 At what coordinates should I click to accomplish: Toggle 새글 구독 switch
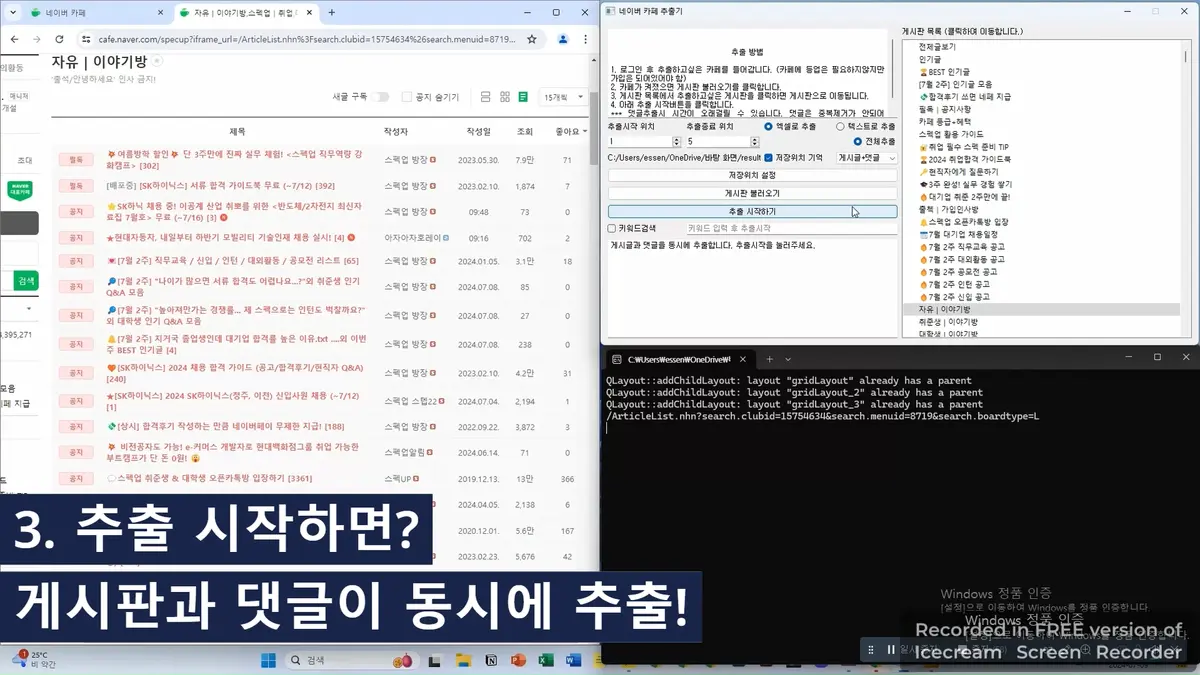tap(380, 97)
